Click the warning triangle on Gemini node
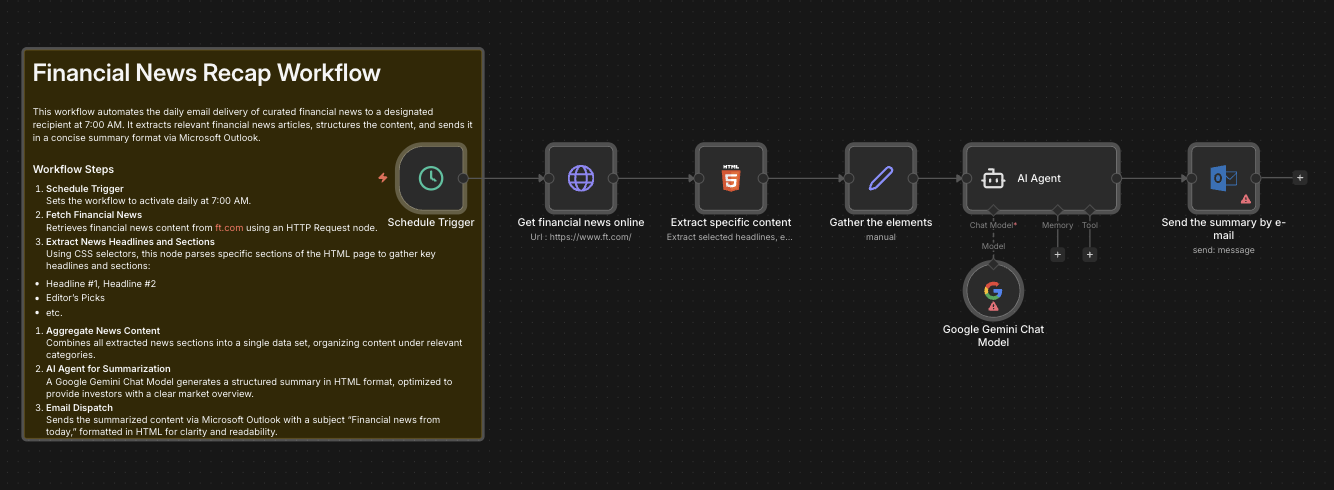Image resolution: width=1334 pixels, height=490 pixels. pyautogui.click(x=993, y=307)
